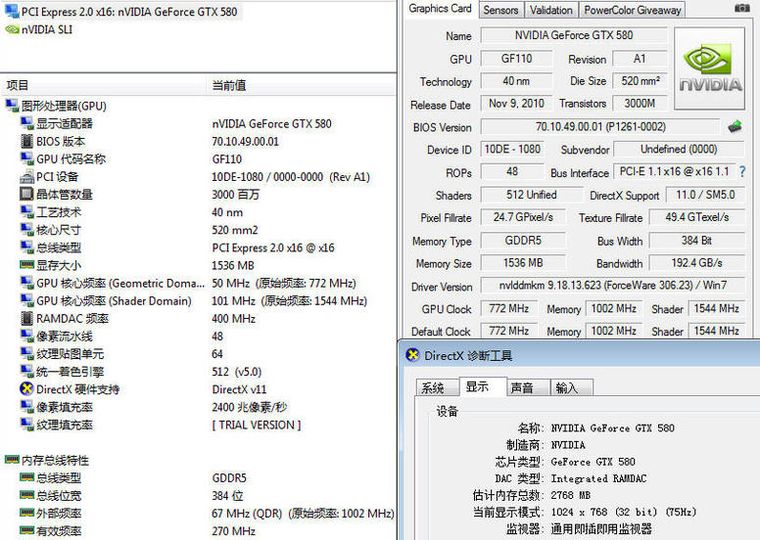Click the PCI Express device icon at top
Viewport: 760px width, 540px height.
pos(12,11)
